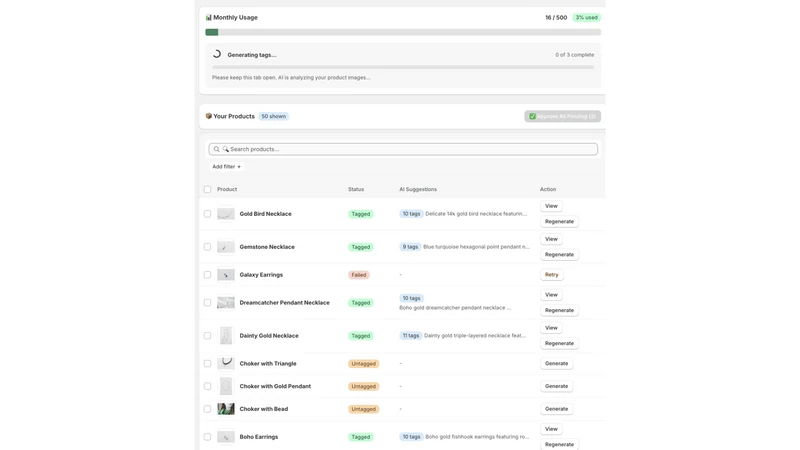Click the Monthly Usage bar chart icon
The image size is (800, 450).
coord(208,17)
